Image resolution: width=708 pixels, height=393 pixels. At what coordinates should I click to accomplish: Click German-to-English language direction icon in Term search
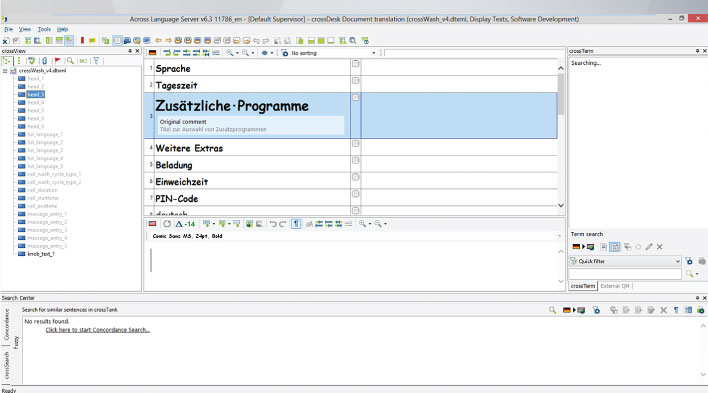pyautogui.click(x=583, y=247)
